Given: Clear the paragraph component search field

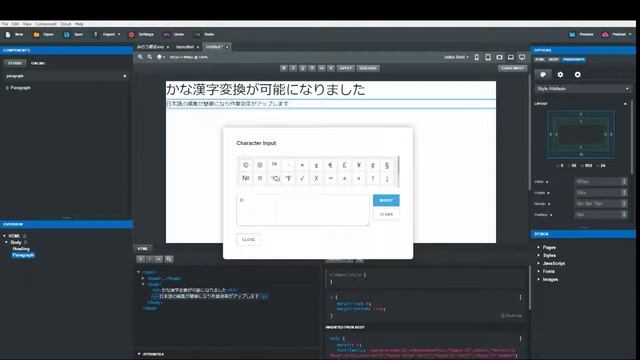Looking at the screenshot, I should click(x=125, y=76).
